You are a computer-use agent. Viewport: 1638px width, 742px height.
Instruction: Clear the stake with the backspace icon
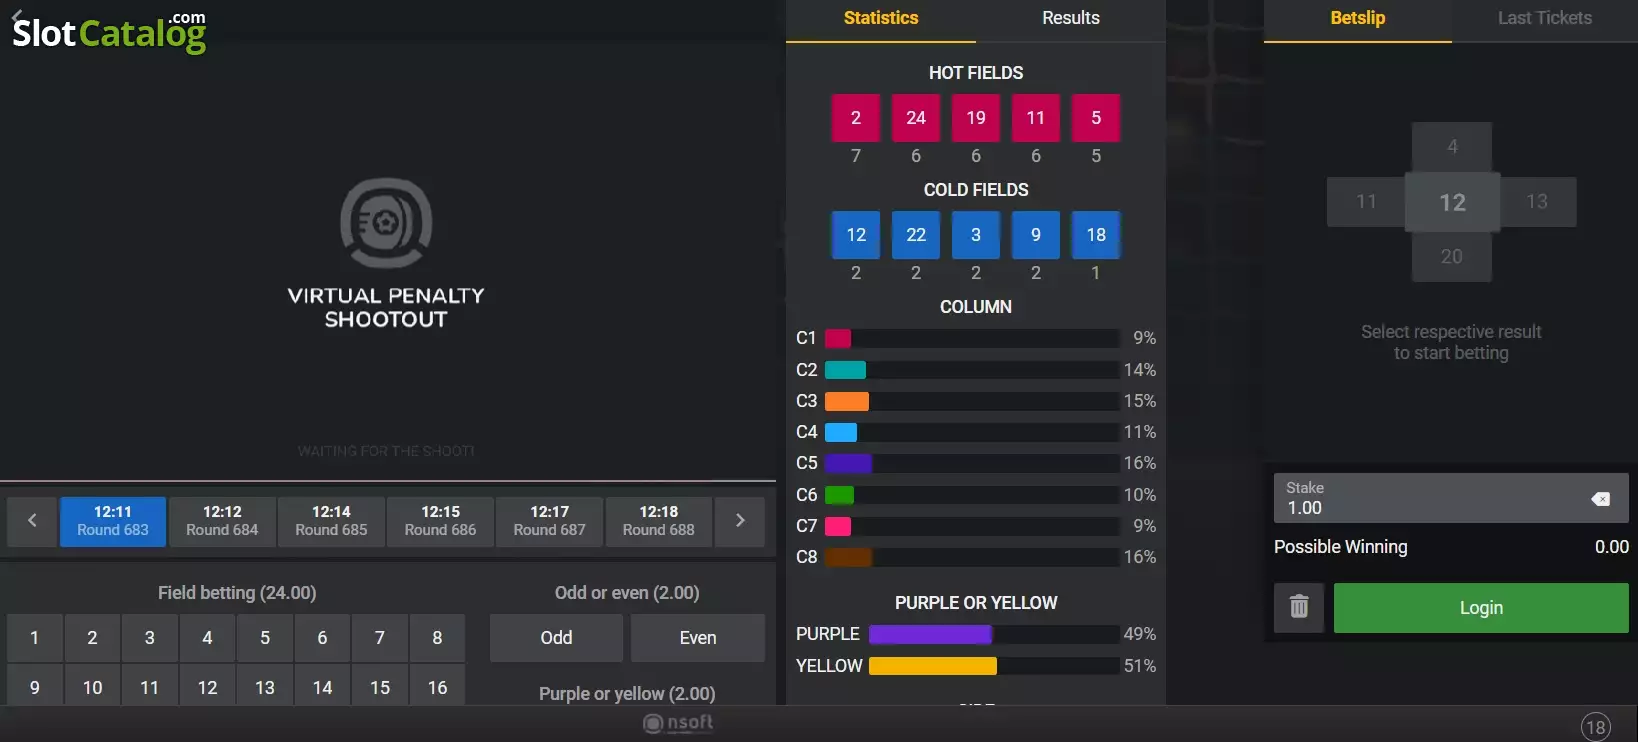pyautogui.click(x=1600, y=499)
